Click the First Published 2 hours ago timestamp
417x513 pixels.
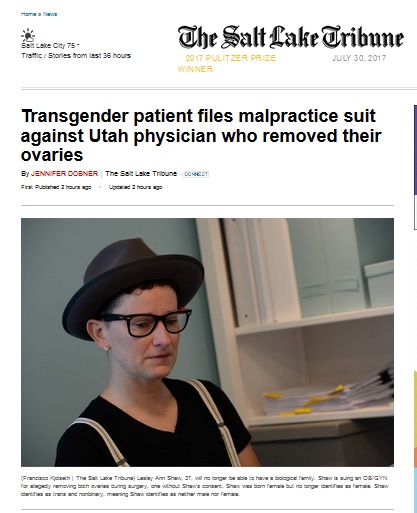click(56, 187)
